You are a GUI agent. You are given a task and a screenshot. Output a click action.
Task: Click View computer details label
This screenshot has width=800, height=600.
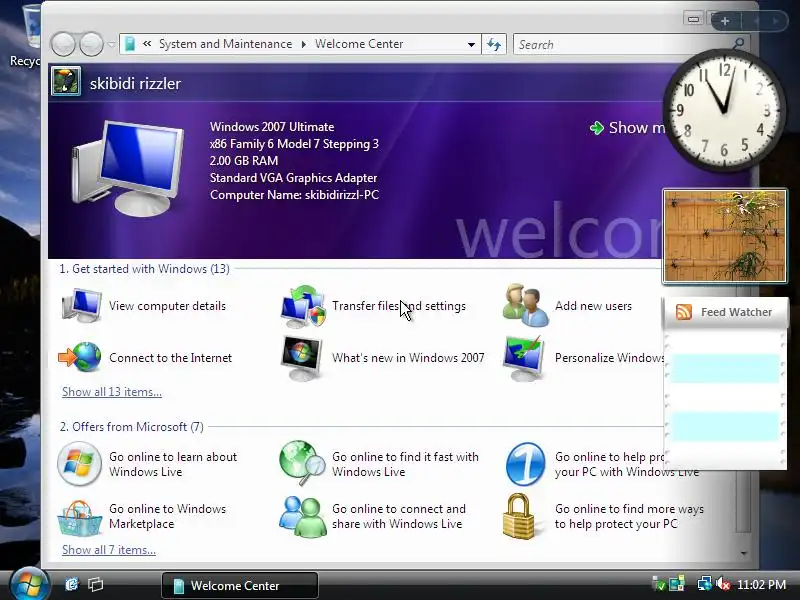pos(167,306)
